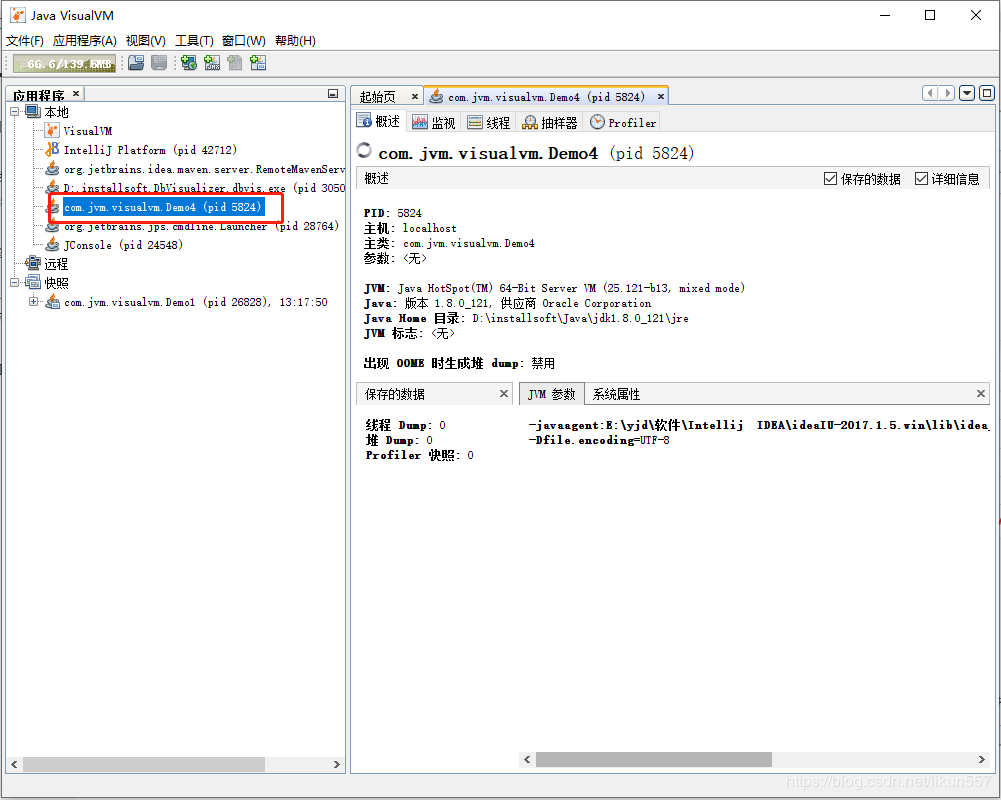Click JVM arguments scrollbar left arrow

527,759
